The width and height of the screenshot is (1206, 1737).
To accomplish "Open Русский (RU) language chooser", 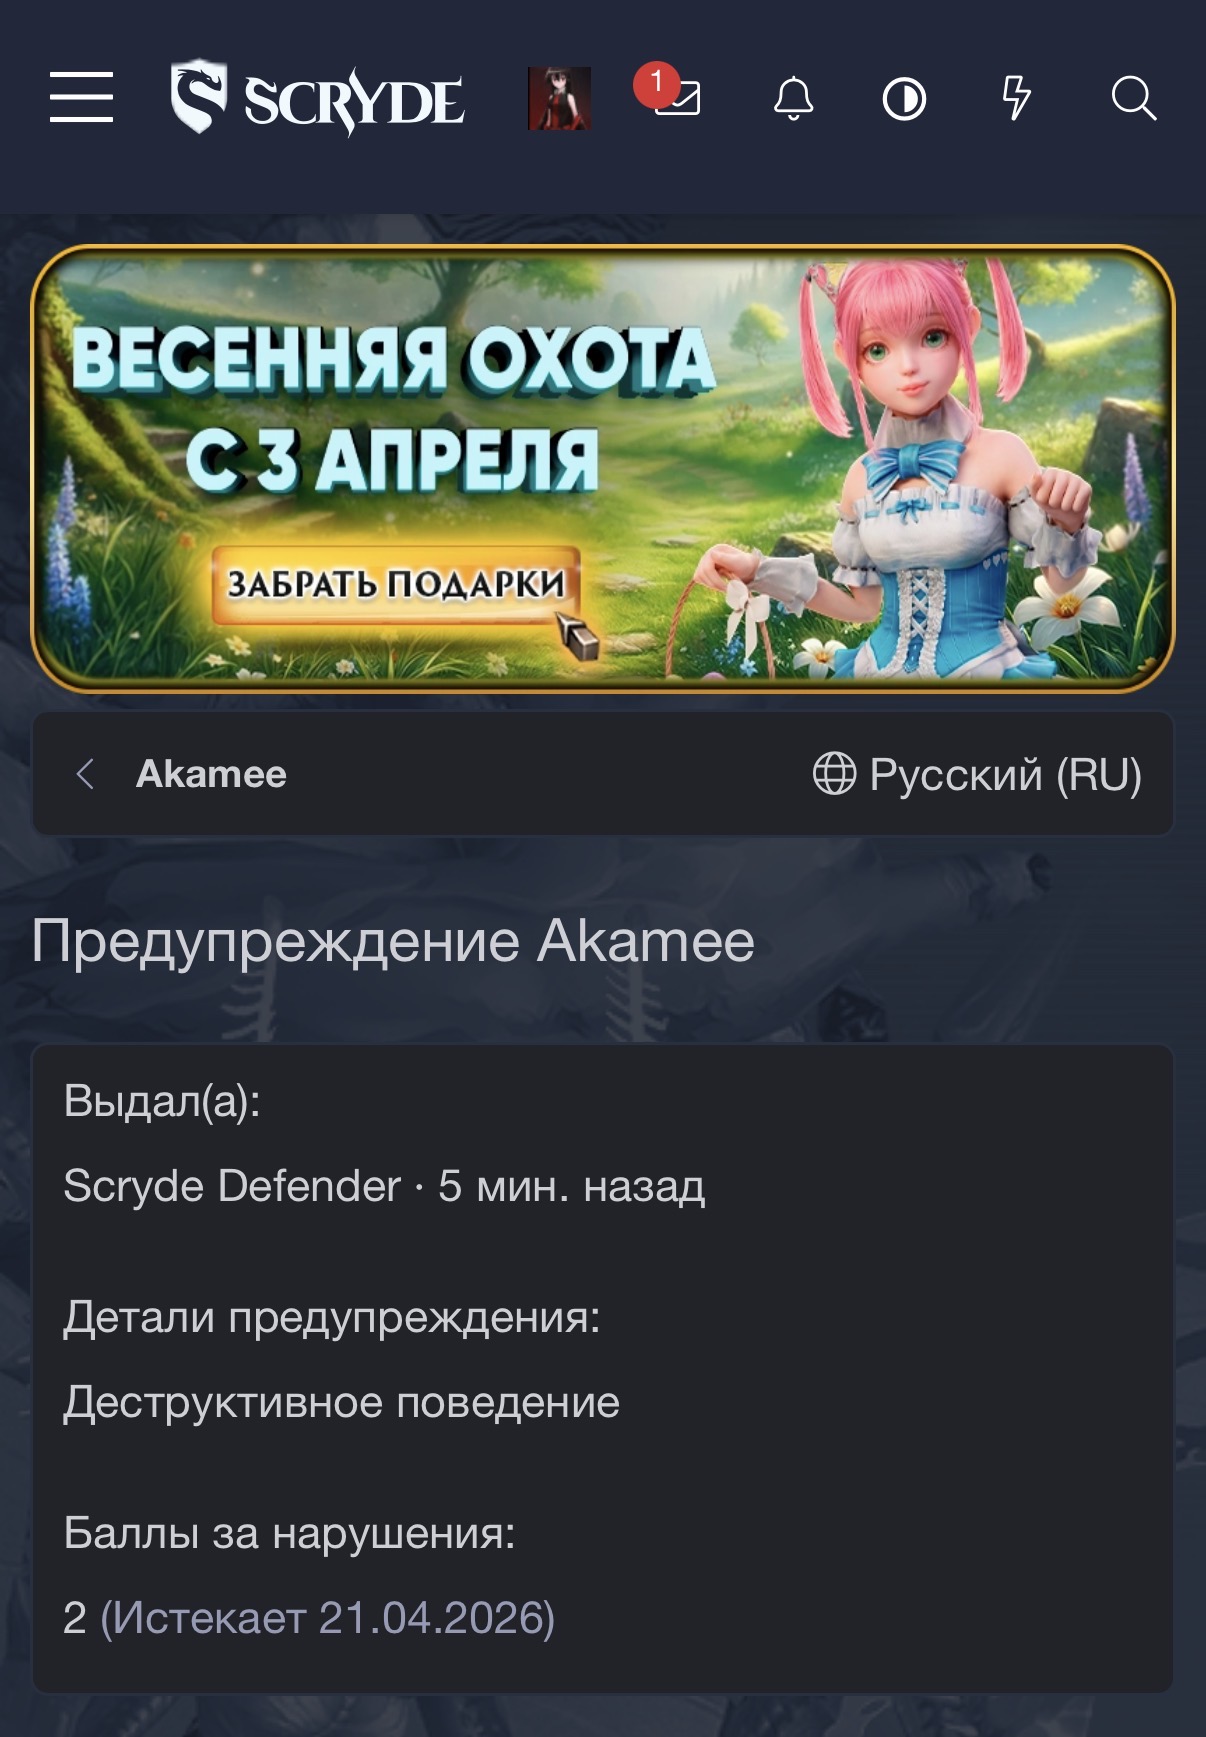I will tap(977, 774).
